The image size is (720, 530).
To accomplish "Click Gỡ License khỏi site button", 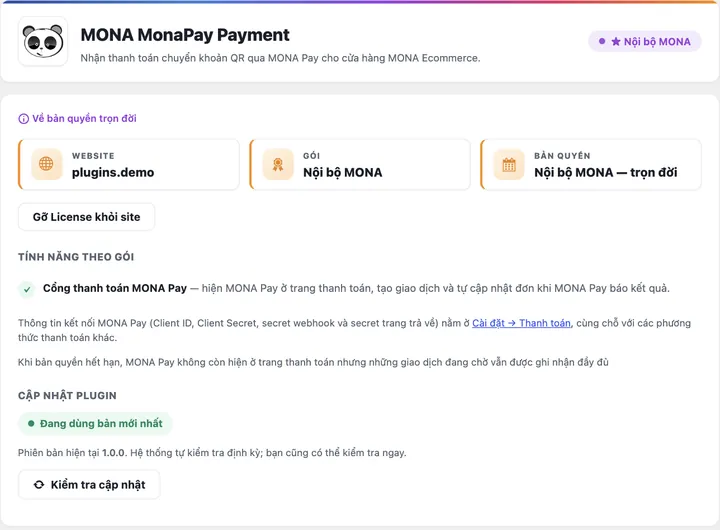I will (x=86, y=217).
